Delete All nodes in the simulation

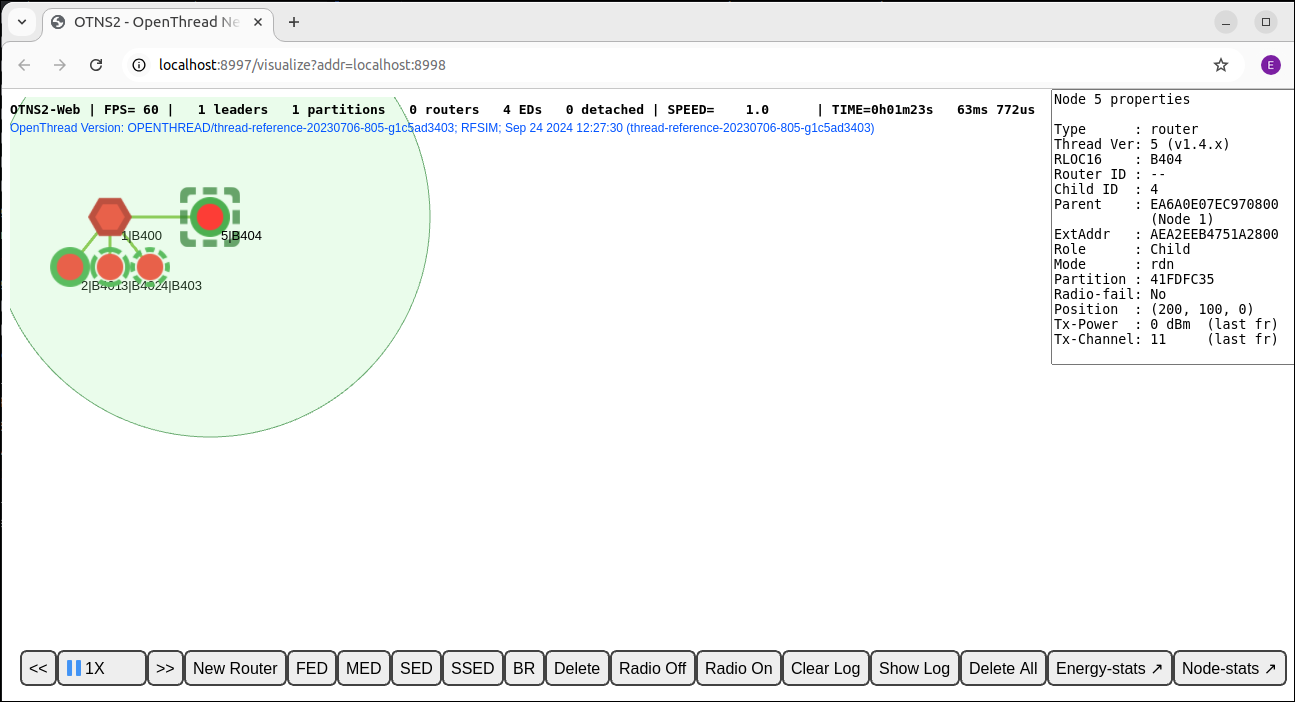pyautogui.click(x=1003, y=668)
